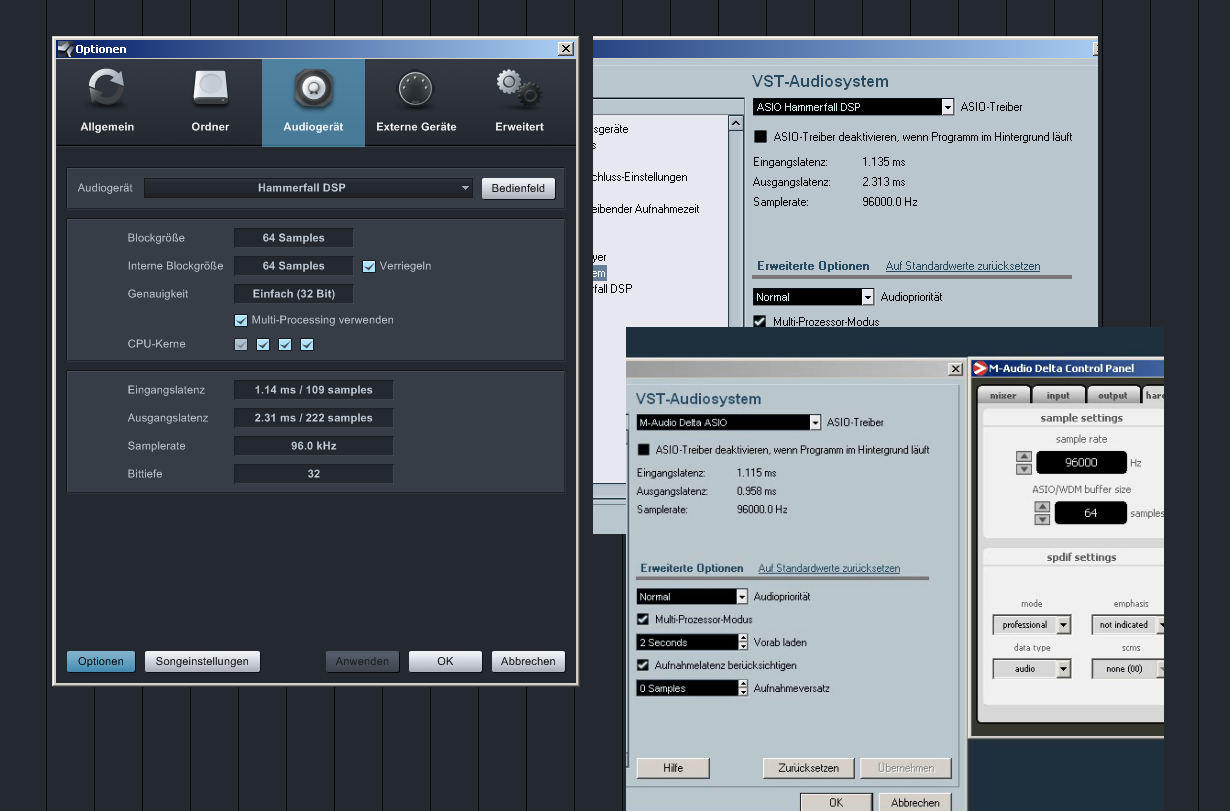
Task: Click the Vorab laden 2 Seconds stepper arrows
Action: [x=743, y=642]
